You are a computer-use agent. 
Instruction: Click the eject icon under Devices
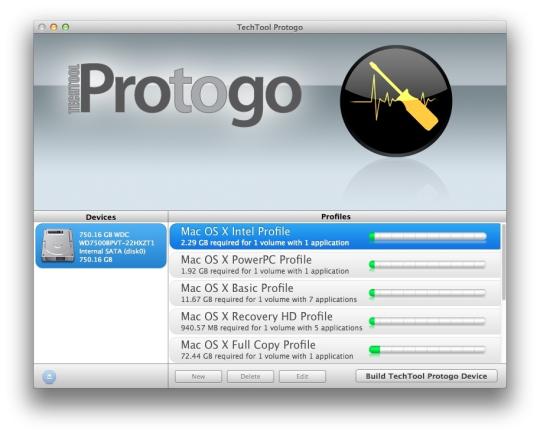coord(49,376)
